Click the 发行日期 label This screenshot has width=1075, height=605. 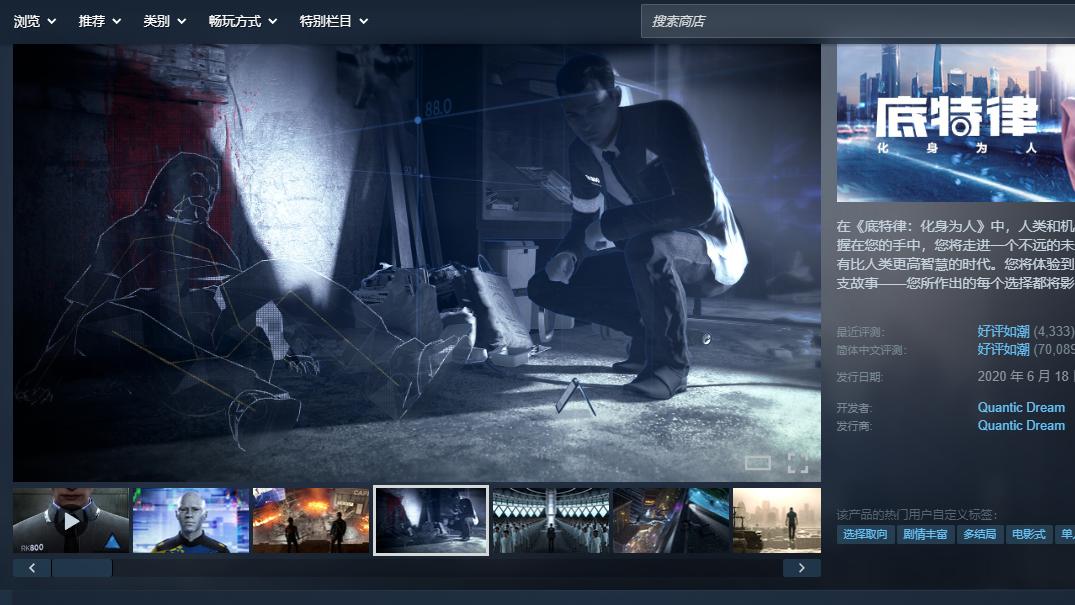860,377
